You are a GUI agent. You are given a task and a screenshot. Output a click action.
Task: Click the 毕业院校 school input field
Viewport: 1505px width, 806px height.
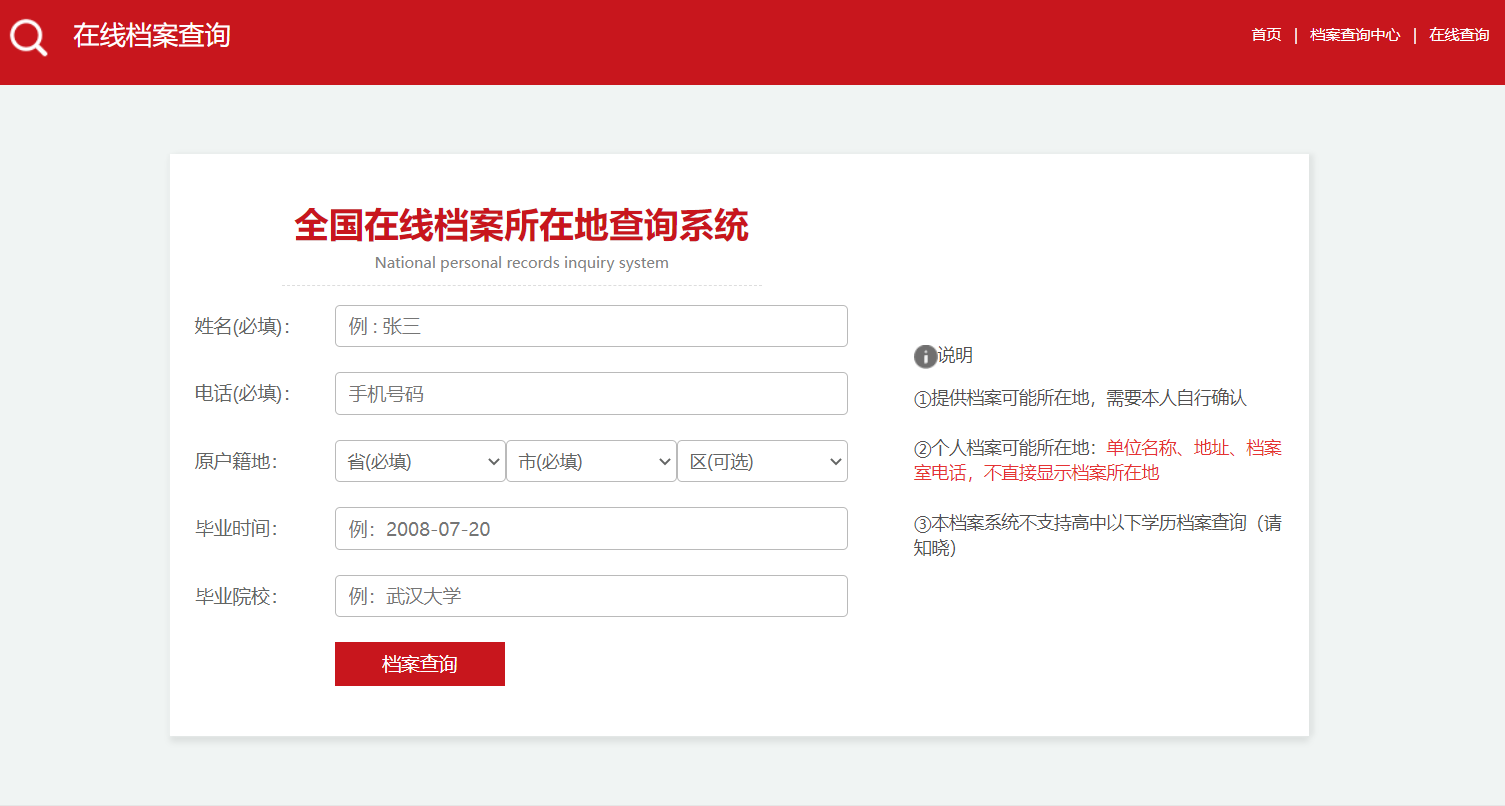[x=591, y=596]
